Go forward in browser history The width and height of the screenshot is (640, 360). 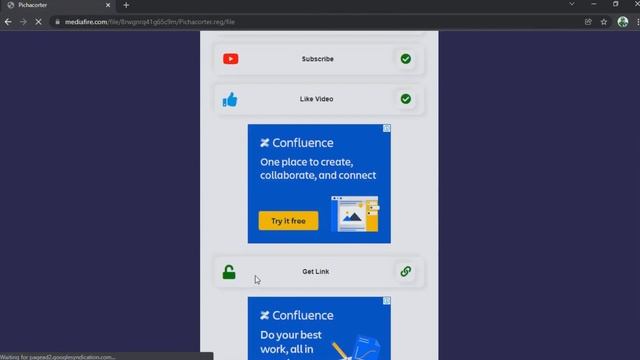pos(23,22)
